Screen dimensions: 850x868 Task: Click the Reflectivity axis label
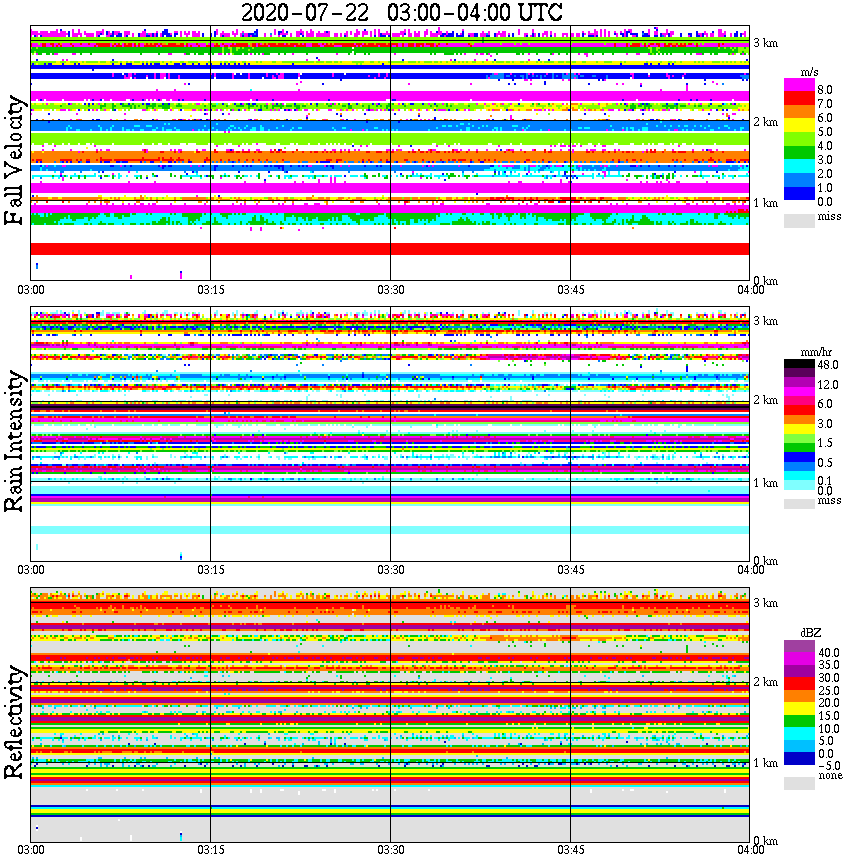14,722
